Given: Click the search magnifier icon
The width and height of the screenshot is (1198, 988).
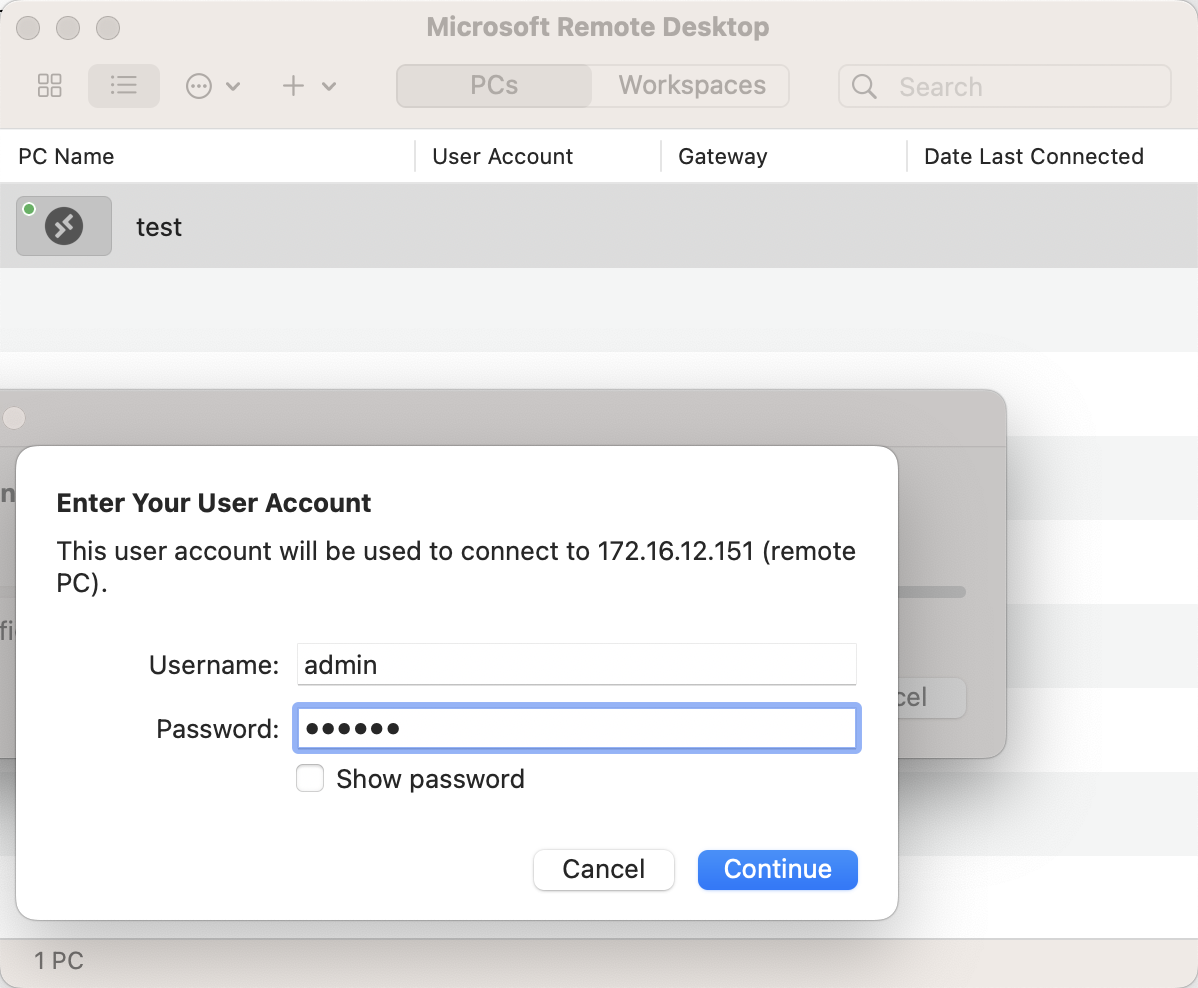Looking at the screenshot, I should coord(864,86).
